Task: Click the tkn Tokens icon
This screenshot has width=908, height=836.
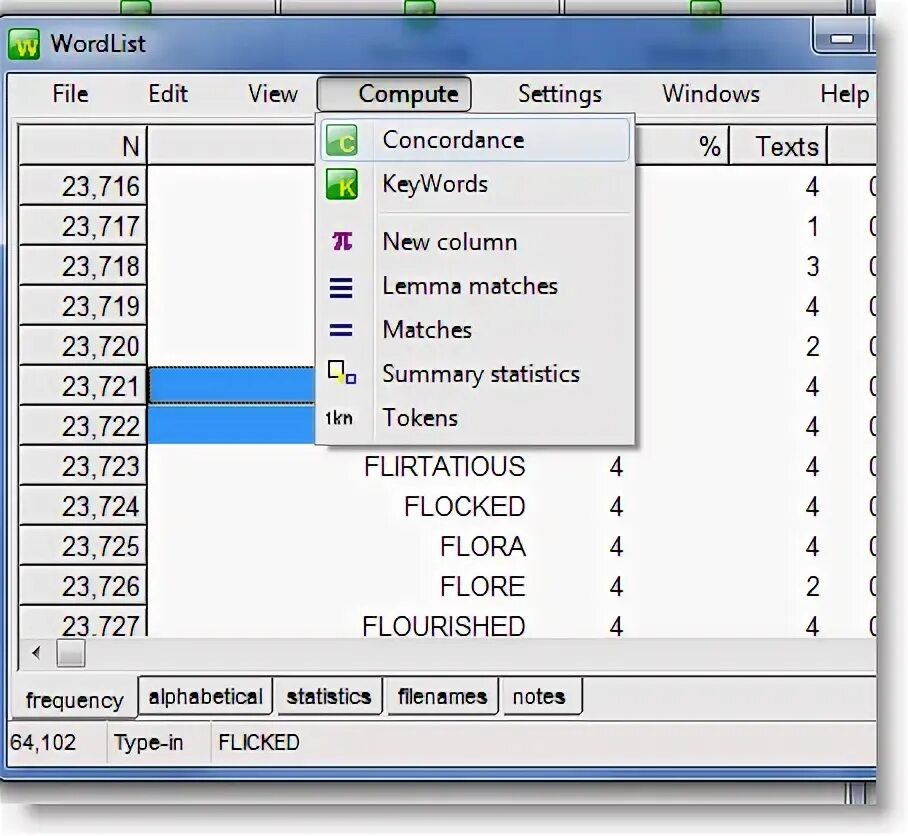Action: click(339, 418)
